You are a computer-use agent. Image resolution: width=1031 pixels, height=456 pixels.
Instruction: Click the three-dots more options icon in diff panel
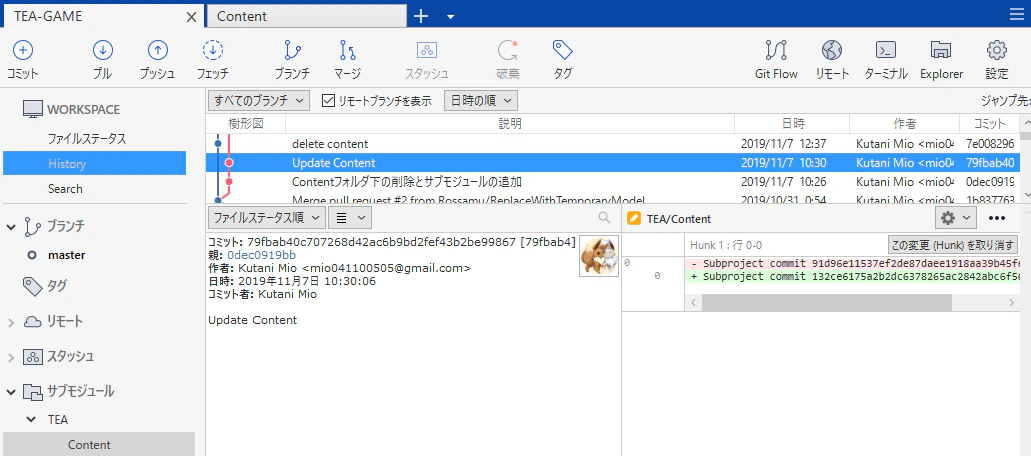click(x=997, y=218)
